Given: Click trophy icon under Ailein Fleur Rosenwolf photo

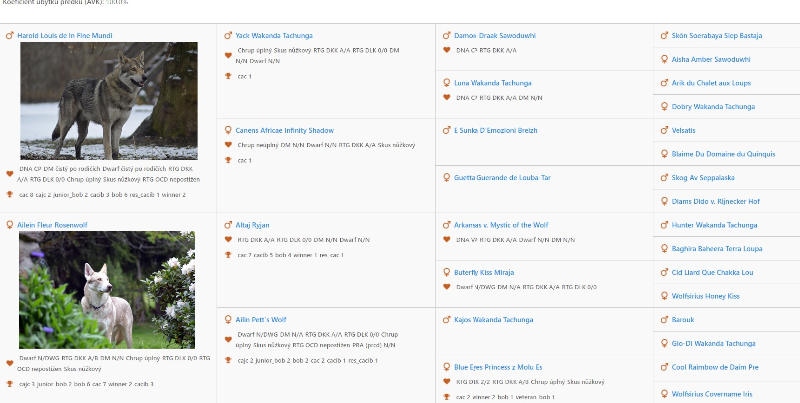Looking at the screenshot, I should click(10, 384).
